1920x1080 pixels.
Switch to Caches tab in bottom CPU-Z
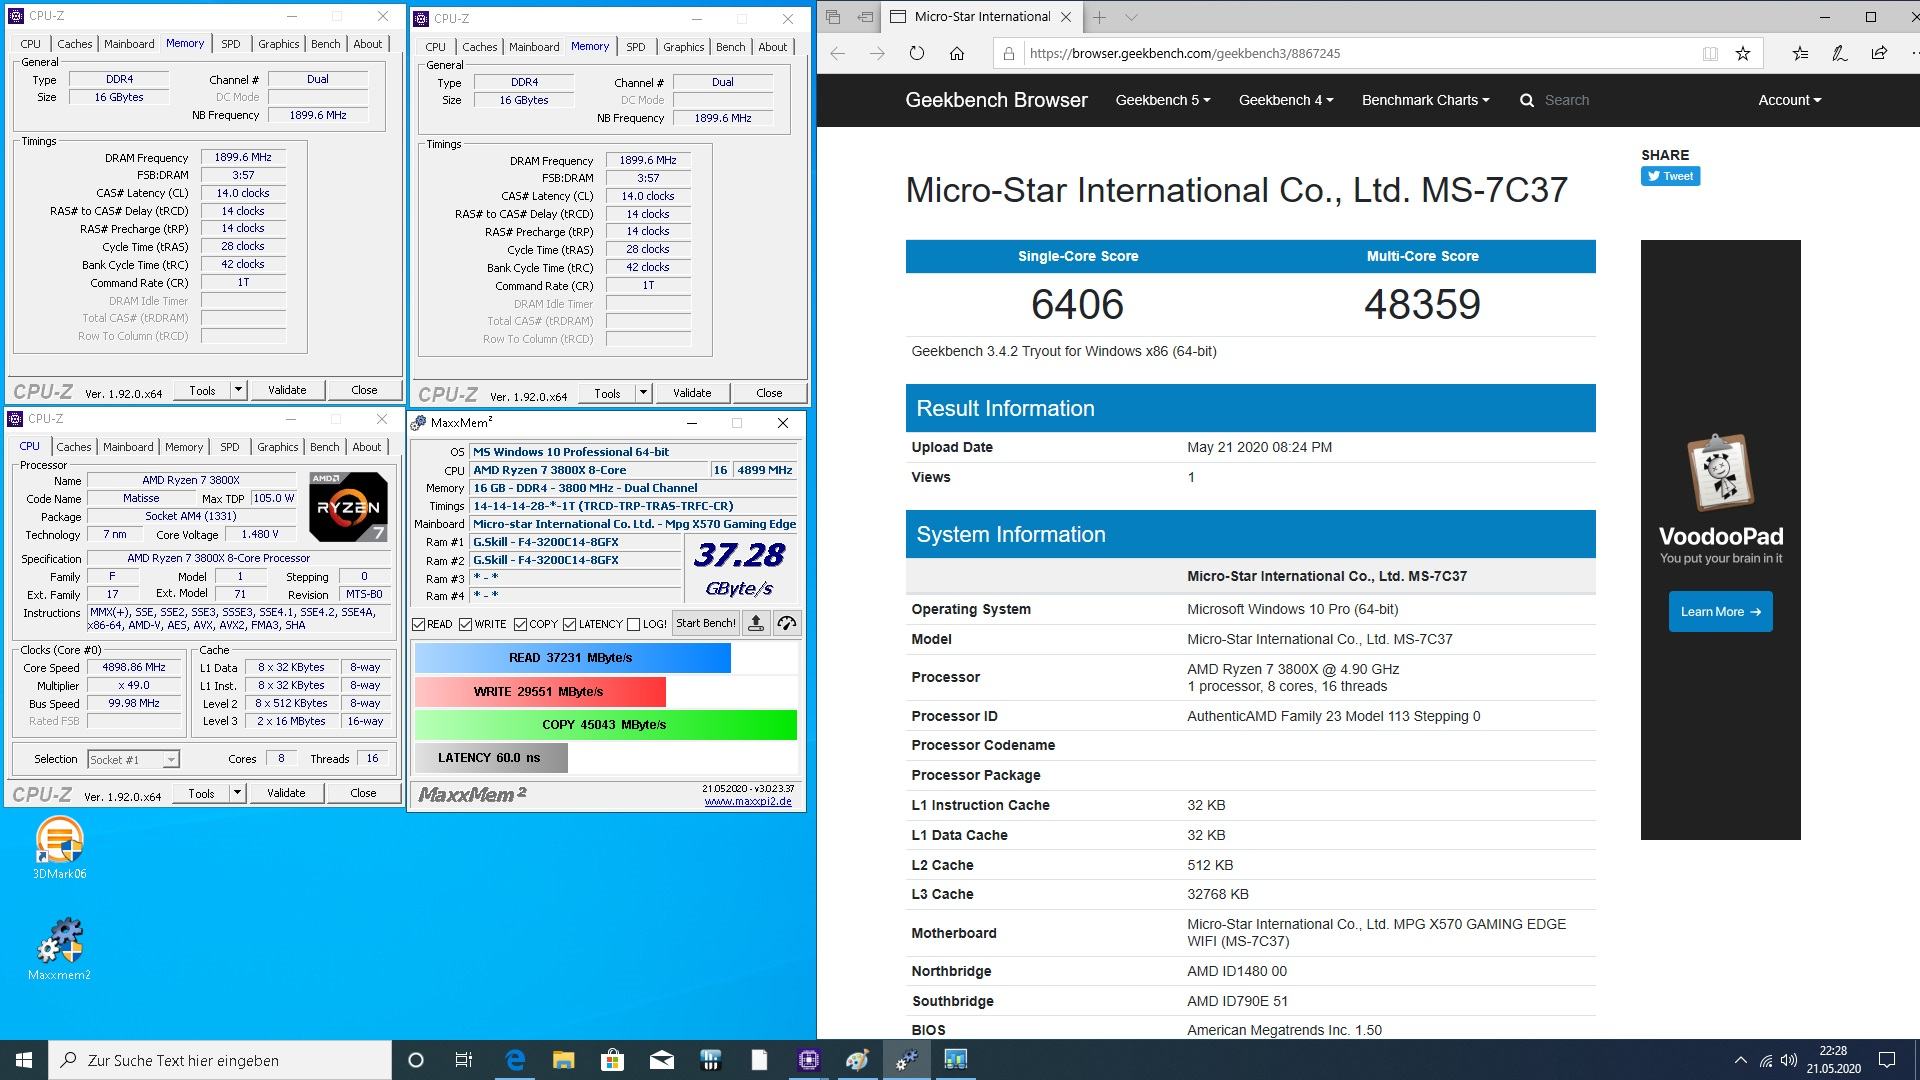point(74,447)
